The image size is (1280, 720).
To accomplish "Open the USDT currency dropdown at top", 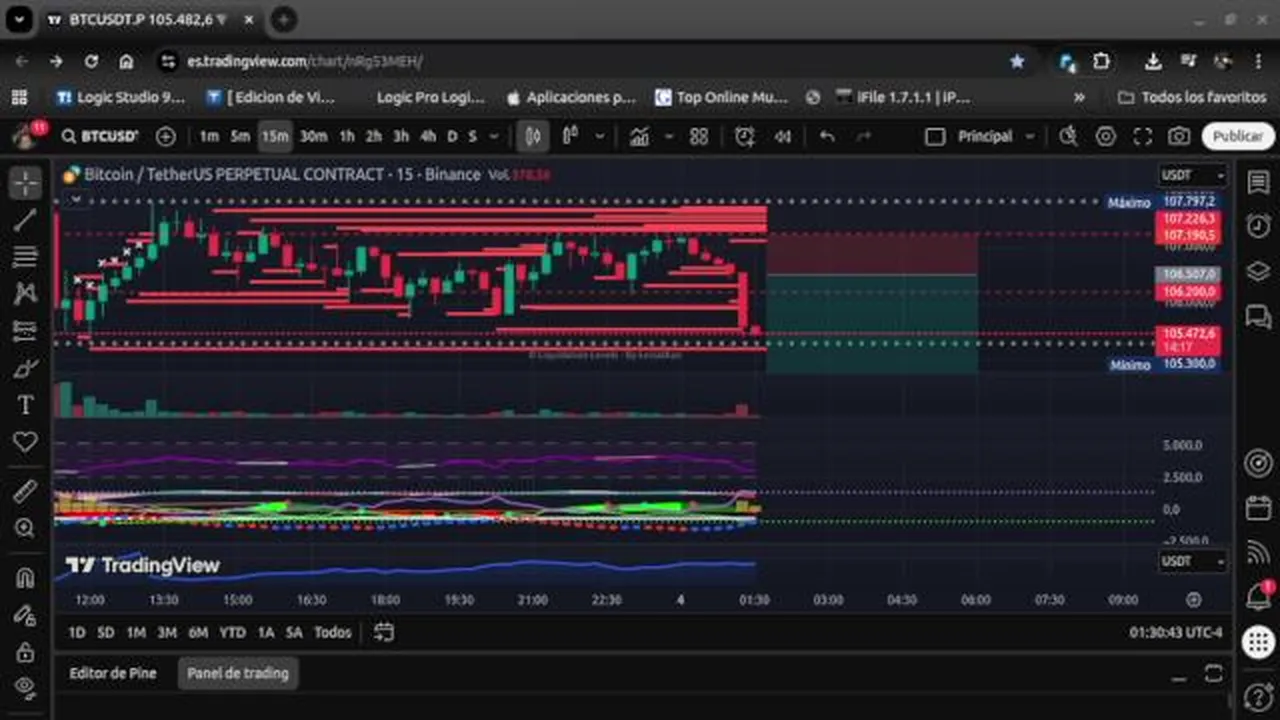I will pyautogui.click(x=1192, y=175).
